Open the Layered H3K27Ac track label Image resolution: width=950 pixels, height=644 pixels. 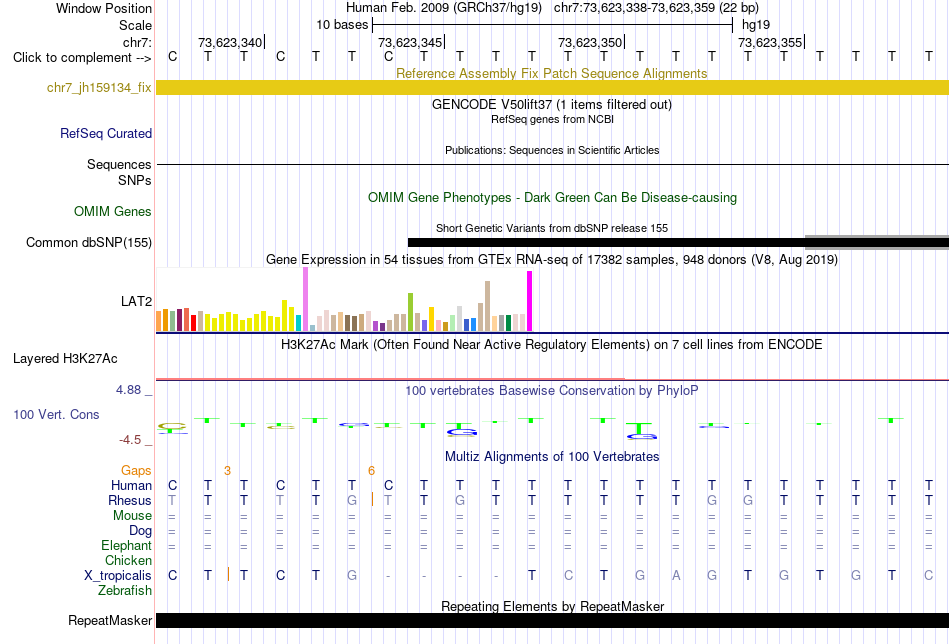[65, 359]
